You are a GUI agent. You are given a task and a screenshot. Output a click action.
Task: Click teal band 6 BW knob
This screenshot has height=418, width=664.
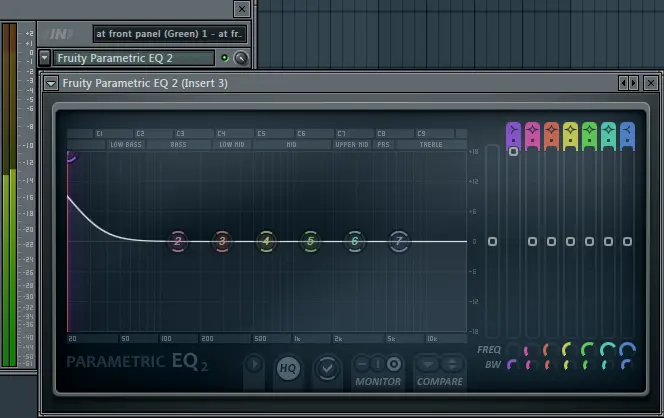coord(608,365)
